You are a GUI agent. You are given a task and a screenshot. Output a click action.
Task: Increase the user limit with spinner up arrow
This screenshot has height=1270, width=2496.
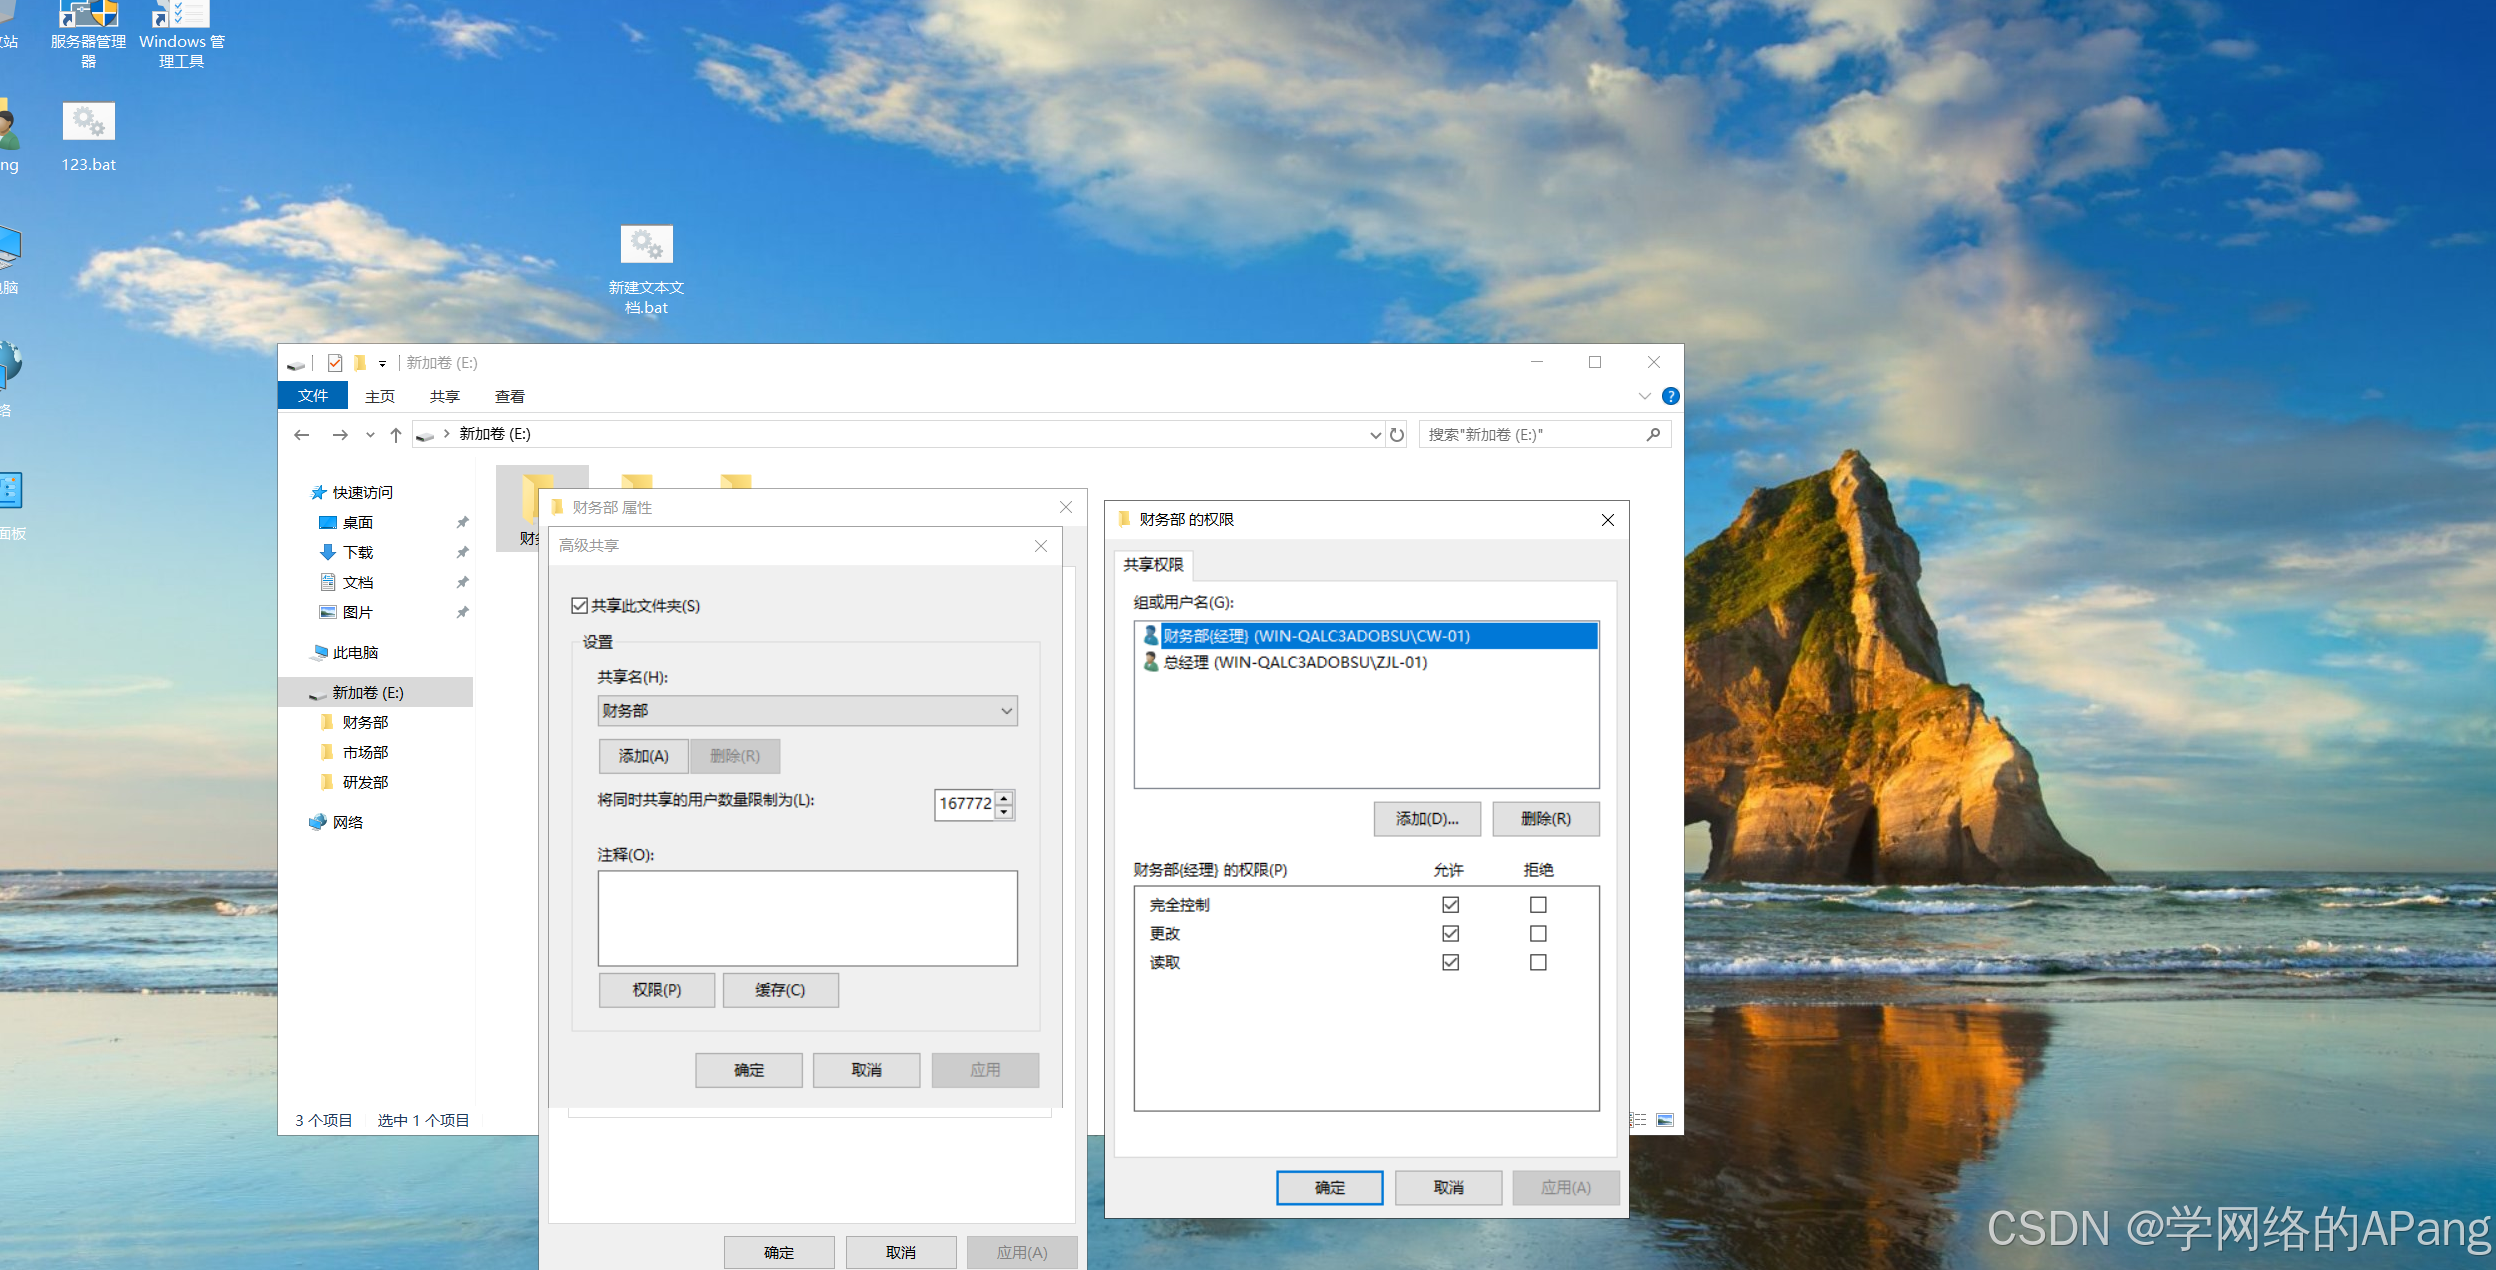[1004, 797]
